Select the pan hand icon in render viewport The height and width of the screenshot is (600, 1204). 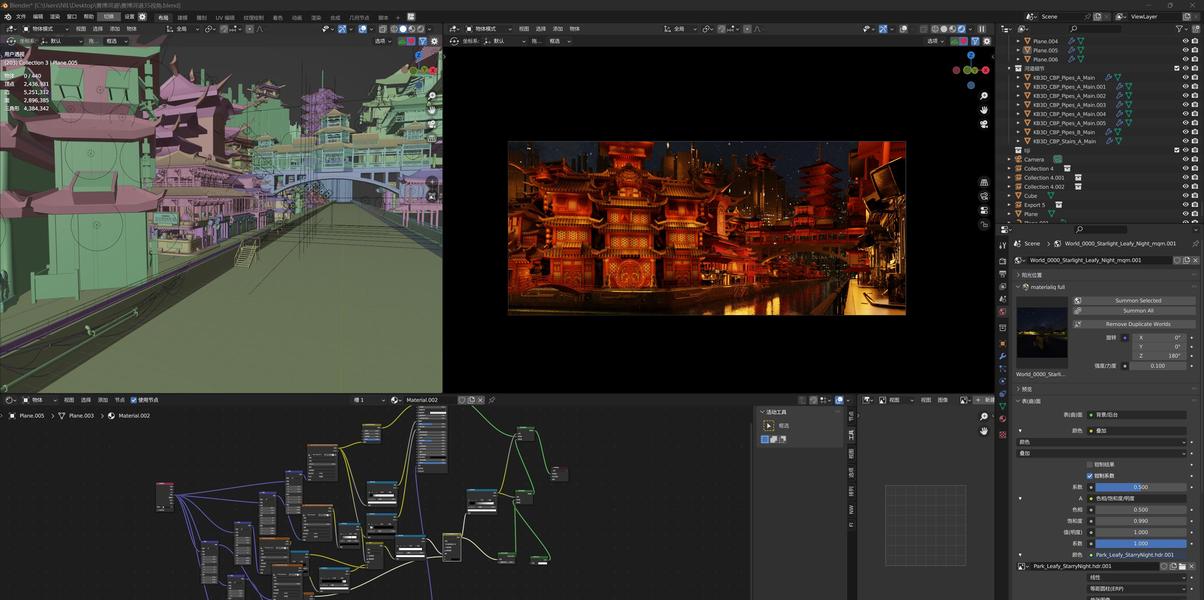point(984,110)
